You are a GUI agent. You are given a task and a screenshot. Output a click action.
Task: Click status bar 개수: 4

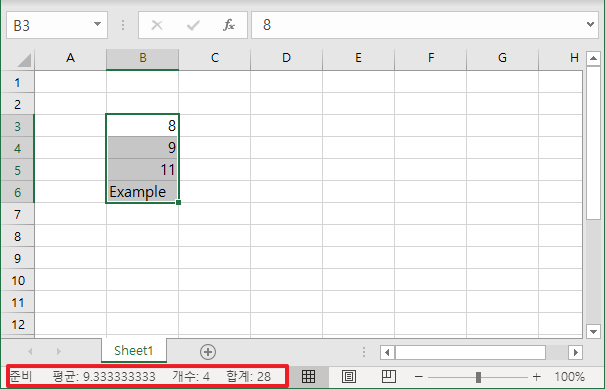191,377
